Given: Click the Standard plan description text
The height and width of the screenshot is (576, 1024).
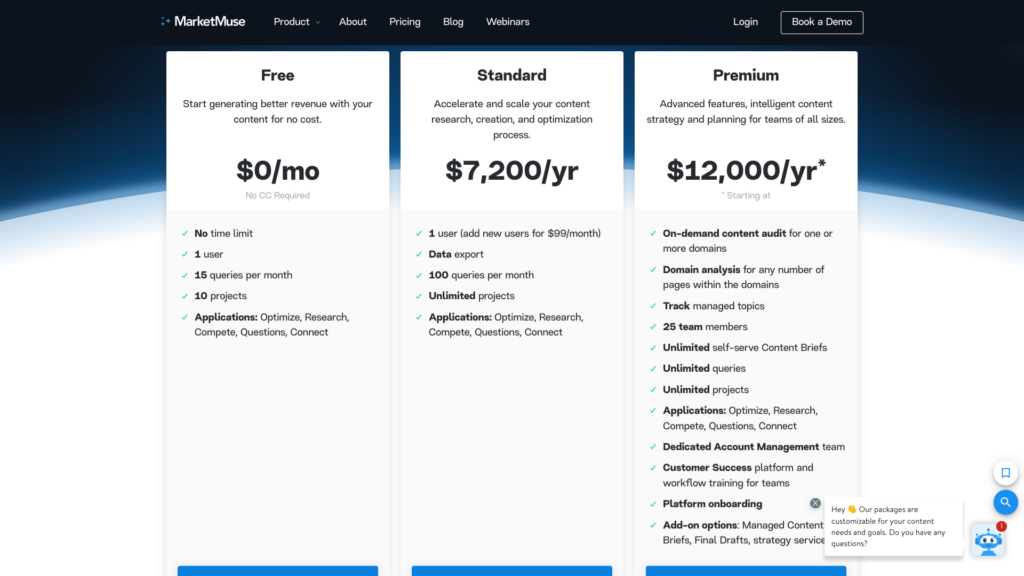Looking at the screenshot, I should tap(511, 120).
